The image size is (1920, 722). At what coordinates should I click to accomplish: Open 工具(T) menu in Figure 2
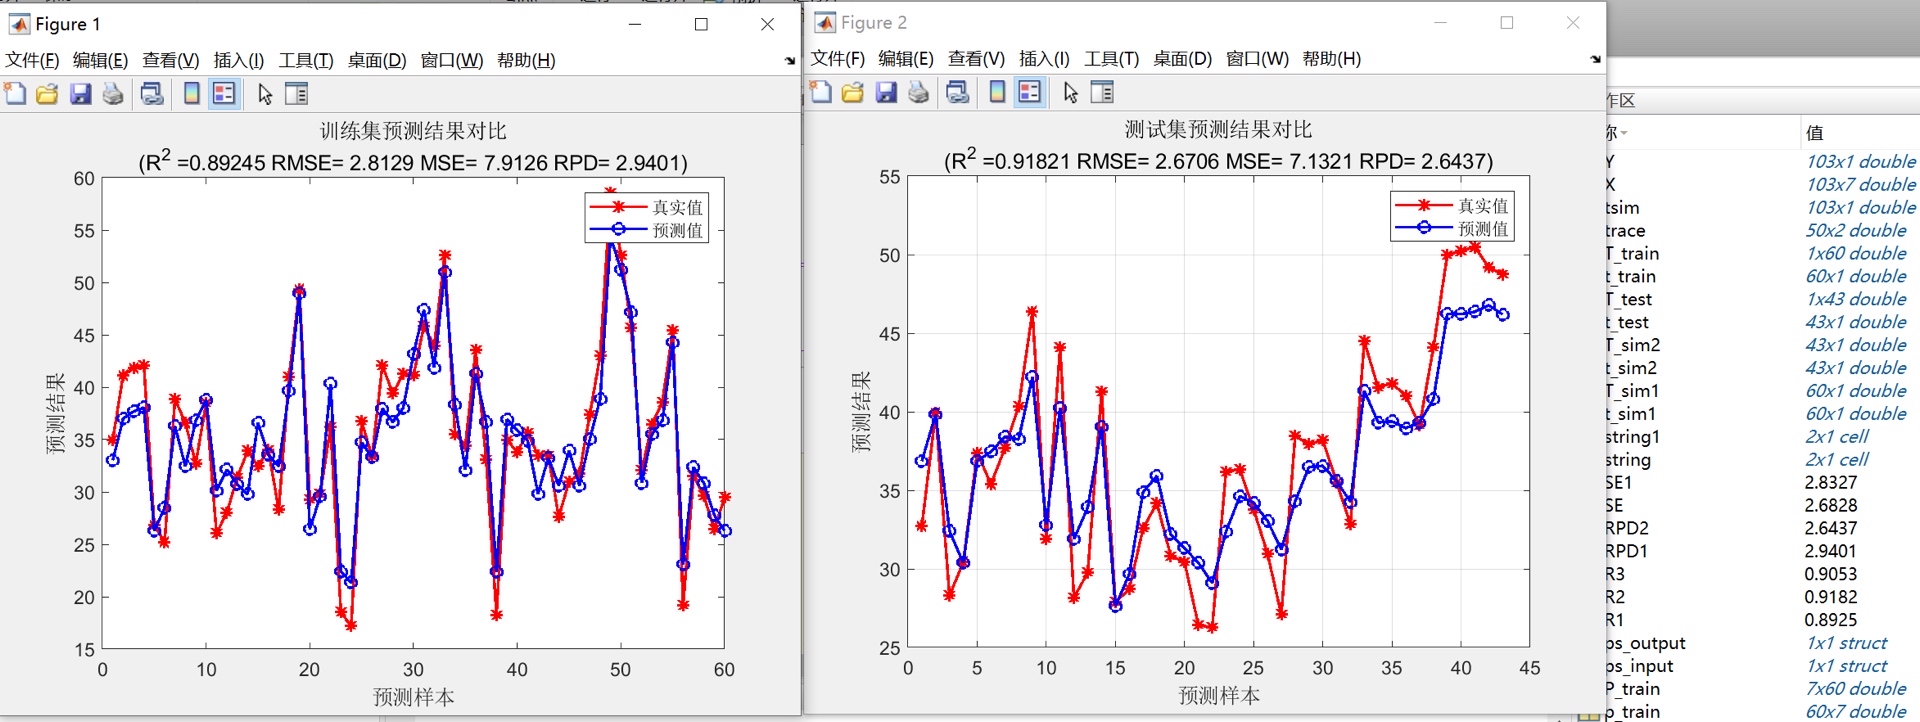pos(1112,58)
